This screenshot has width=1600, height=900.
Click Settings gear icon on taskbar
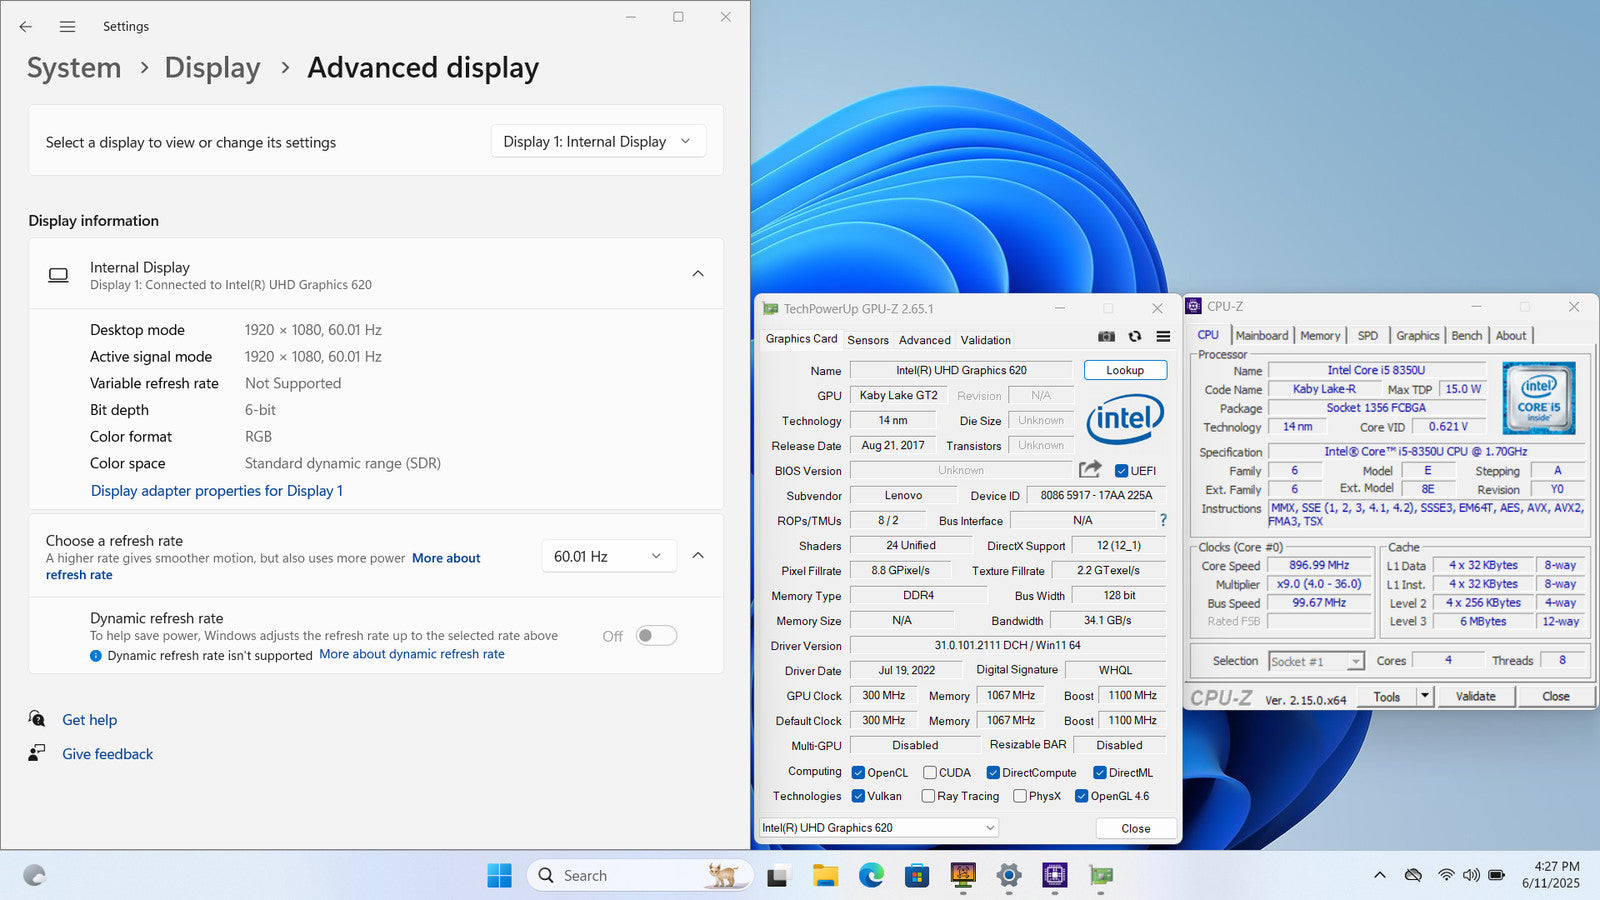(1009, 876)
